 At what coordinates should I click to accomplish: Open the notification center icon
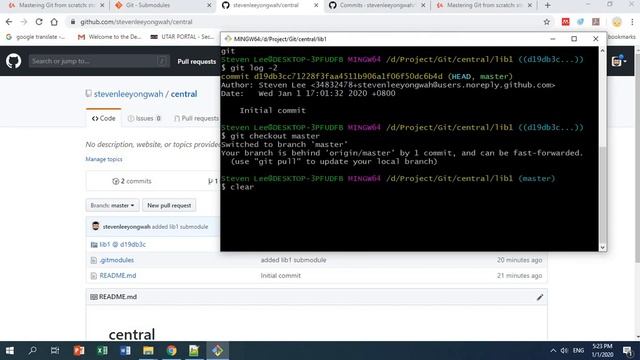tap(628, 351)
